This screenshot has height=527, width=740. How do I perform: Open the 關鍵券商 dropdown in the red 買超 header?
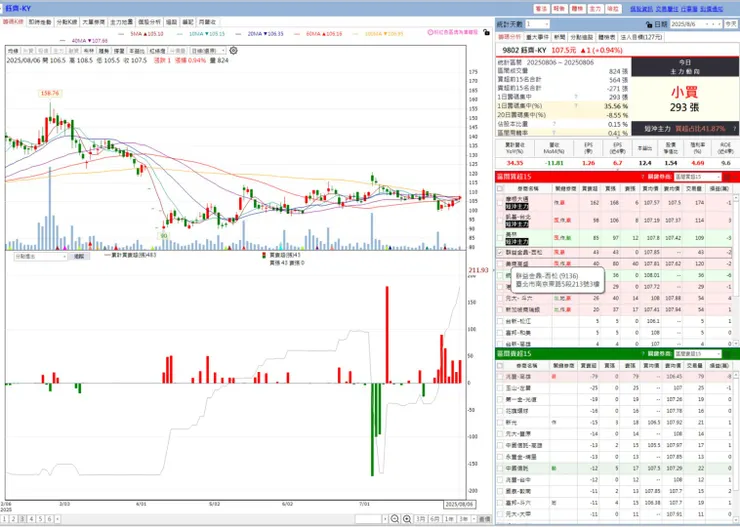click(697, 177)
